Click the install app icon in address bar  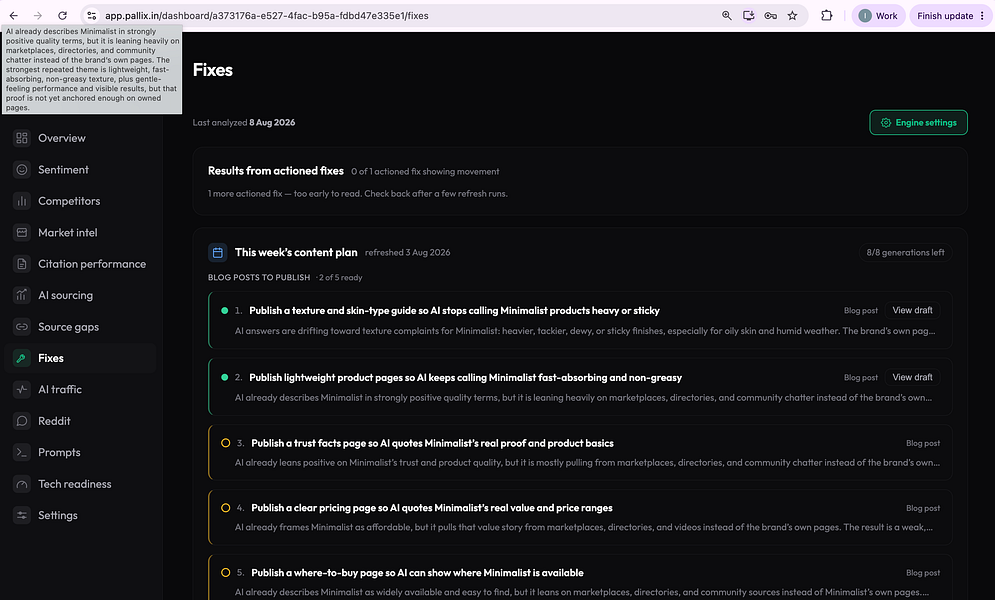[x=749, y=16]
